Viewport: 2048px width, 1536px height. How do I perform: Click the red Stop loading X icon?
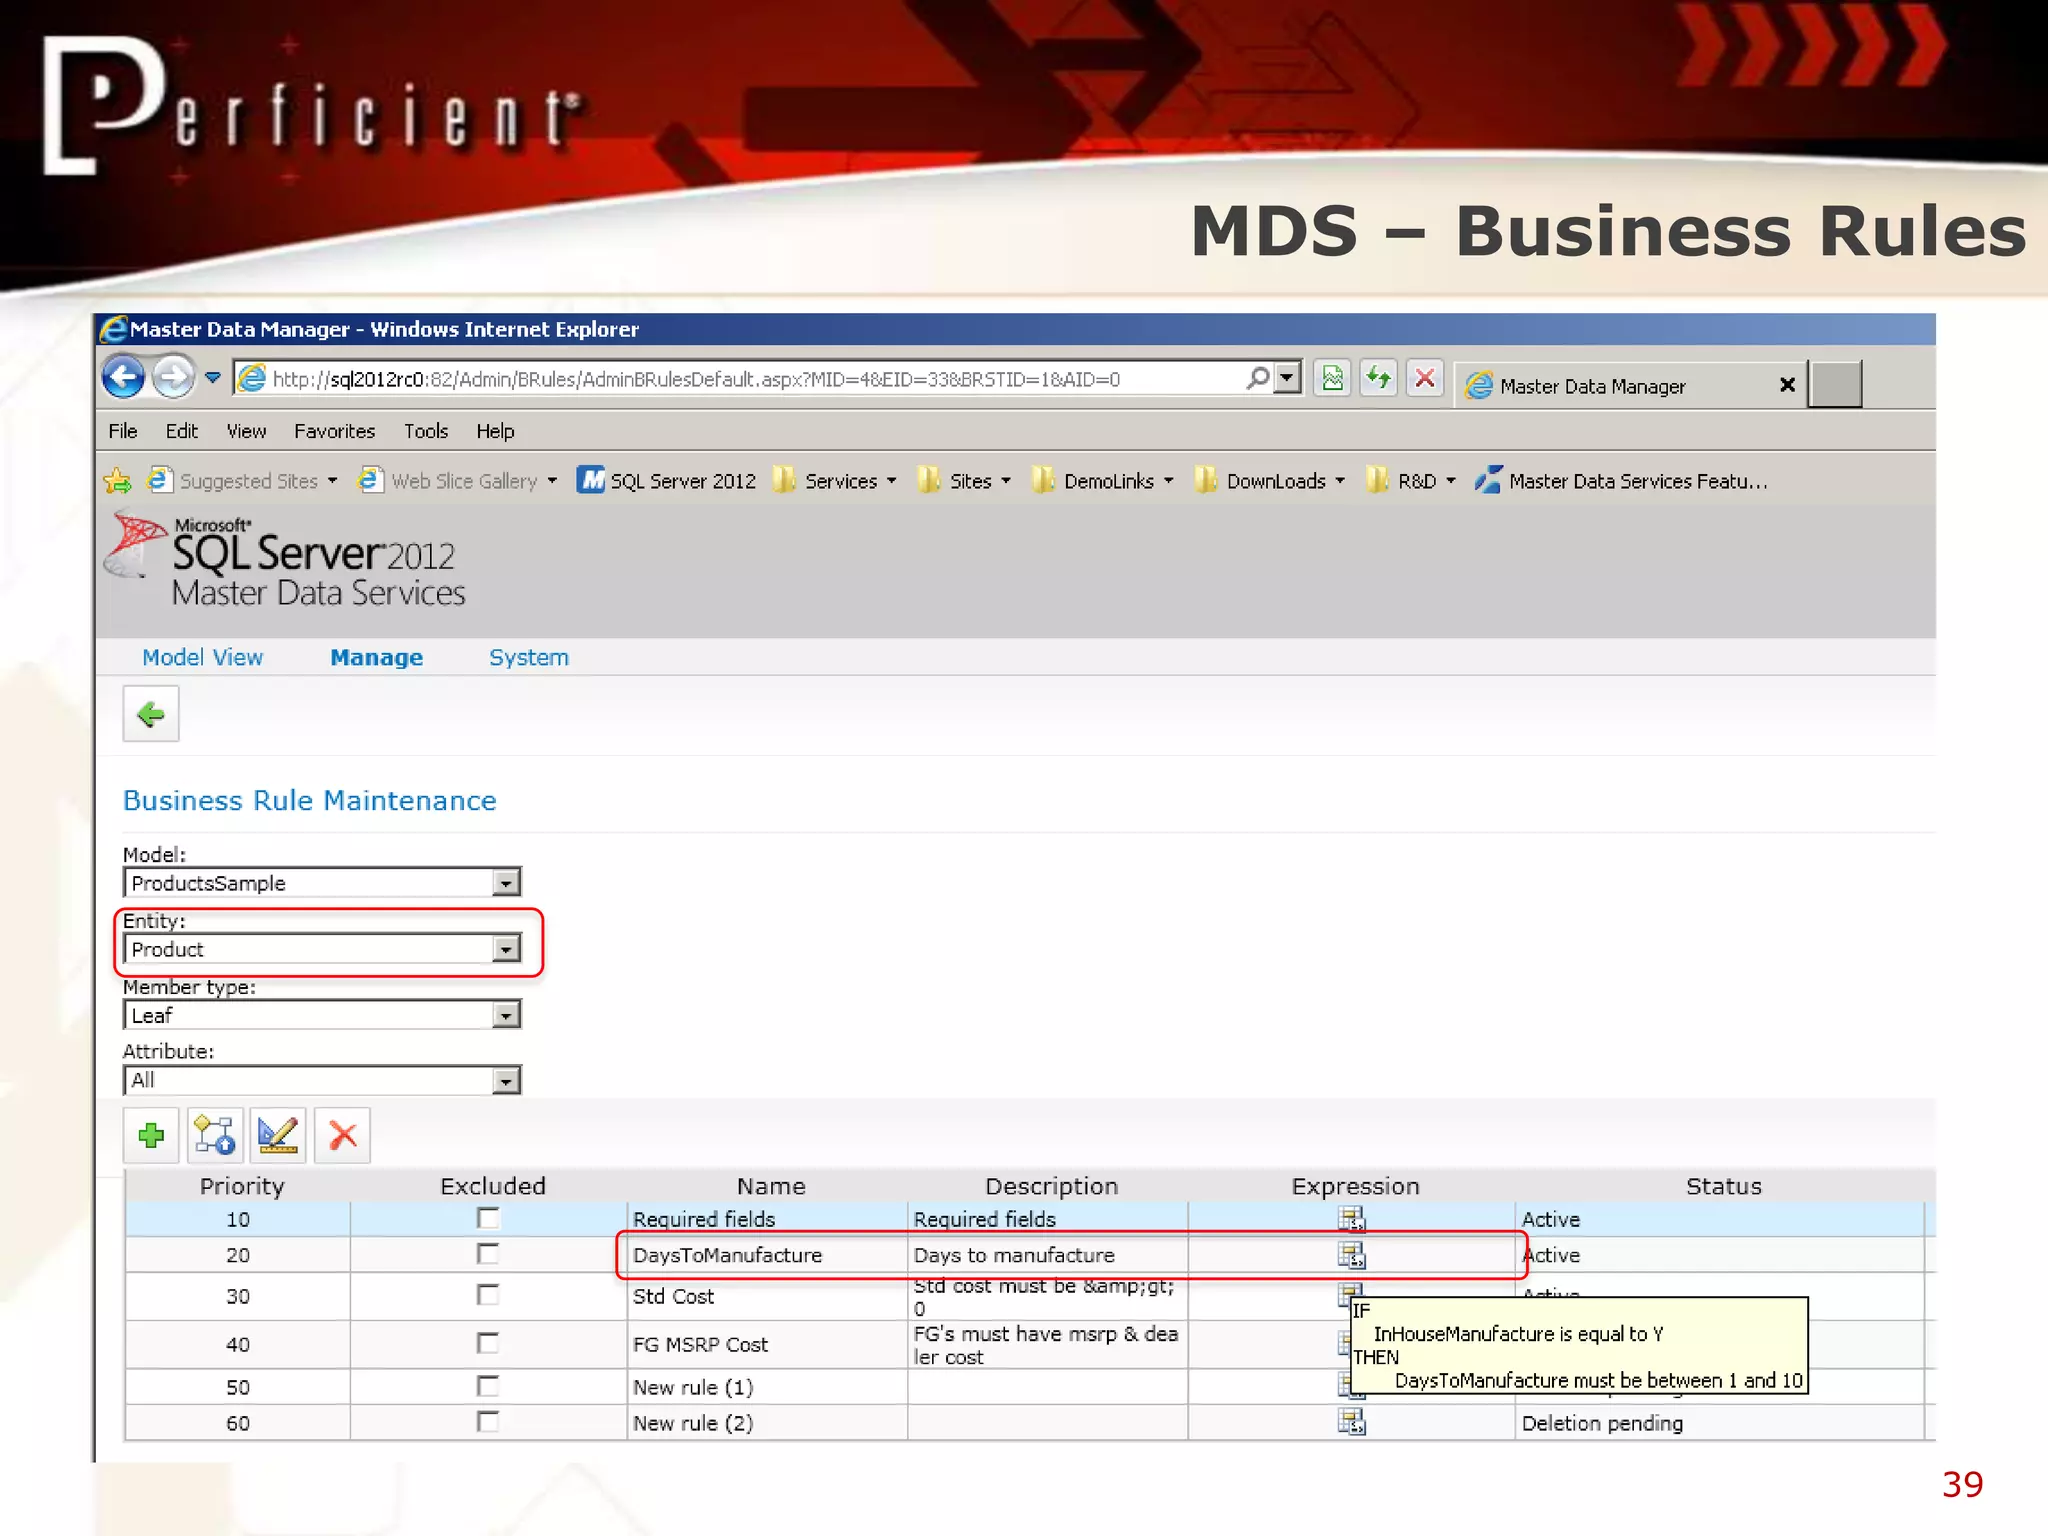(1425, 378)
